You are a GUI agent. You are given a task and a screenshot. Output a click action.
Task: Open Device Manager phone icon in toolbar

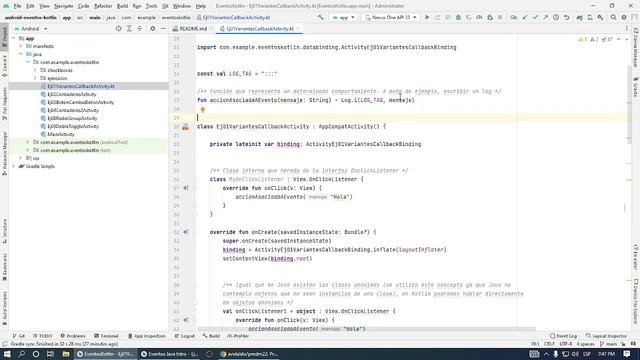[590, 18]
